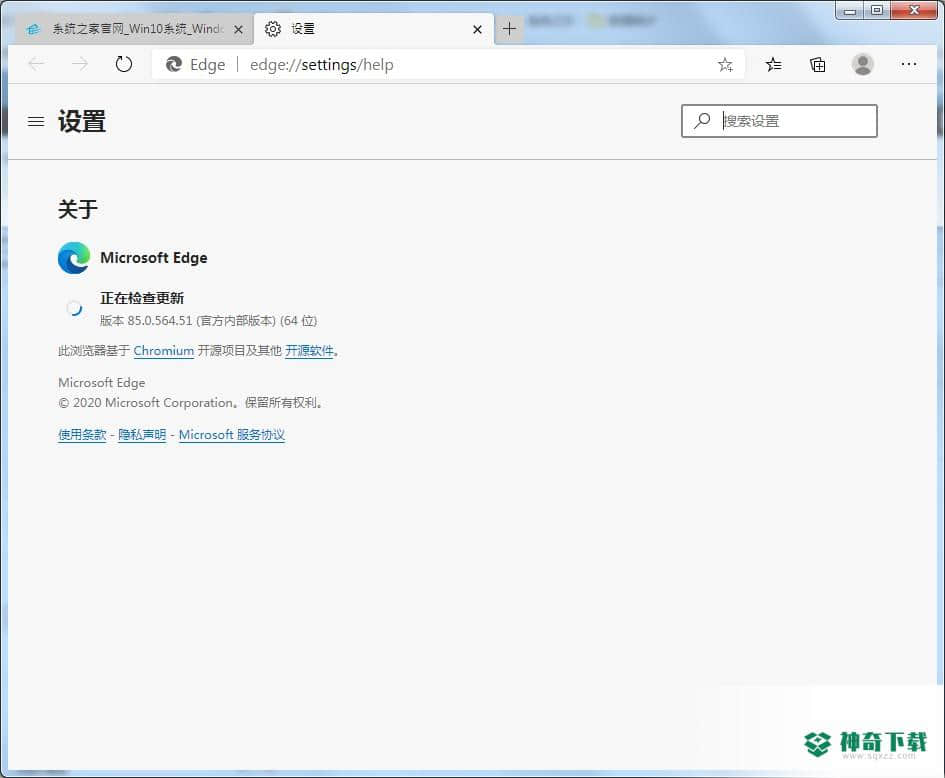
Task: Click the 设置 page title
Action: pyautogui.click(x=82, y=121)
